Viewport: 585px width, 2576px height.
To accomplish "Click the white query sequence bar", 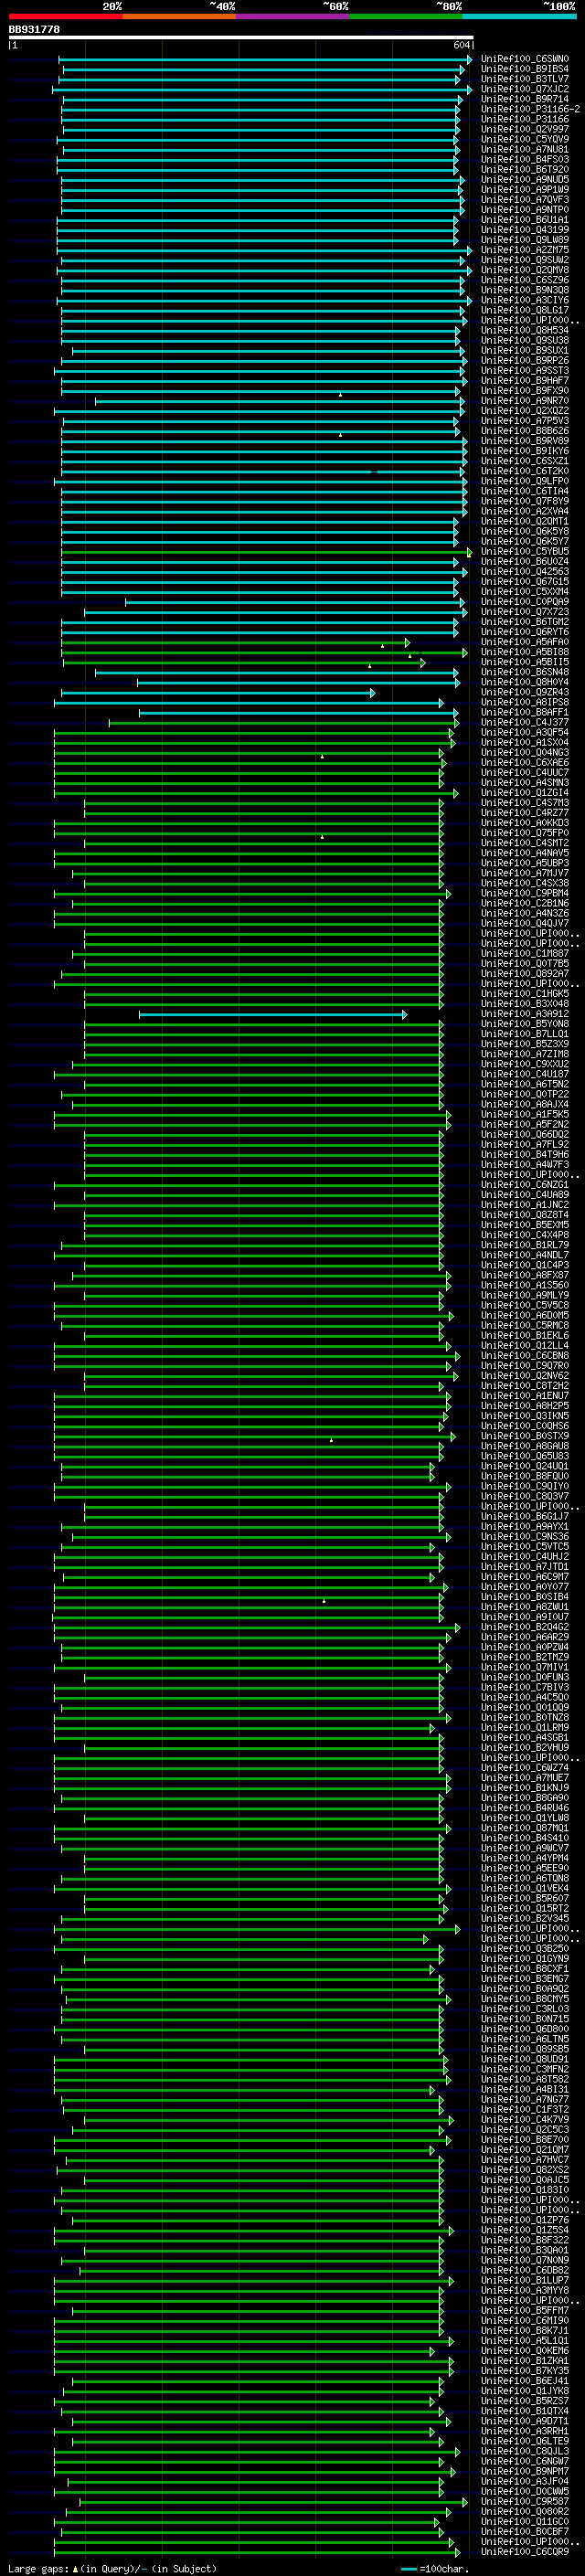I will 241,38.
